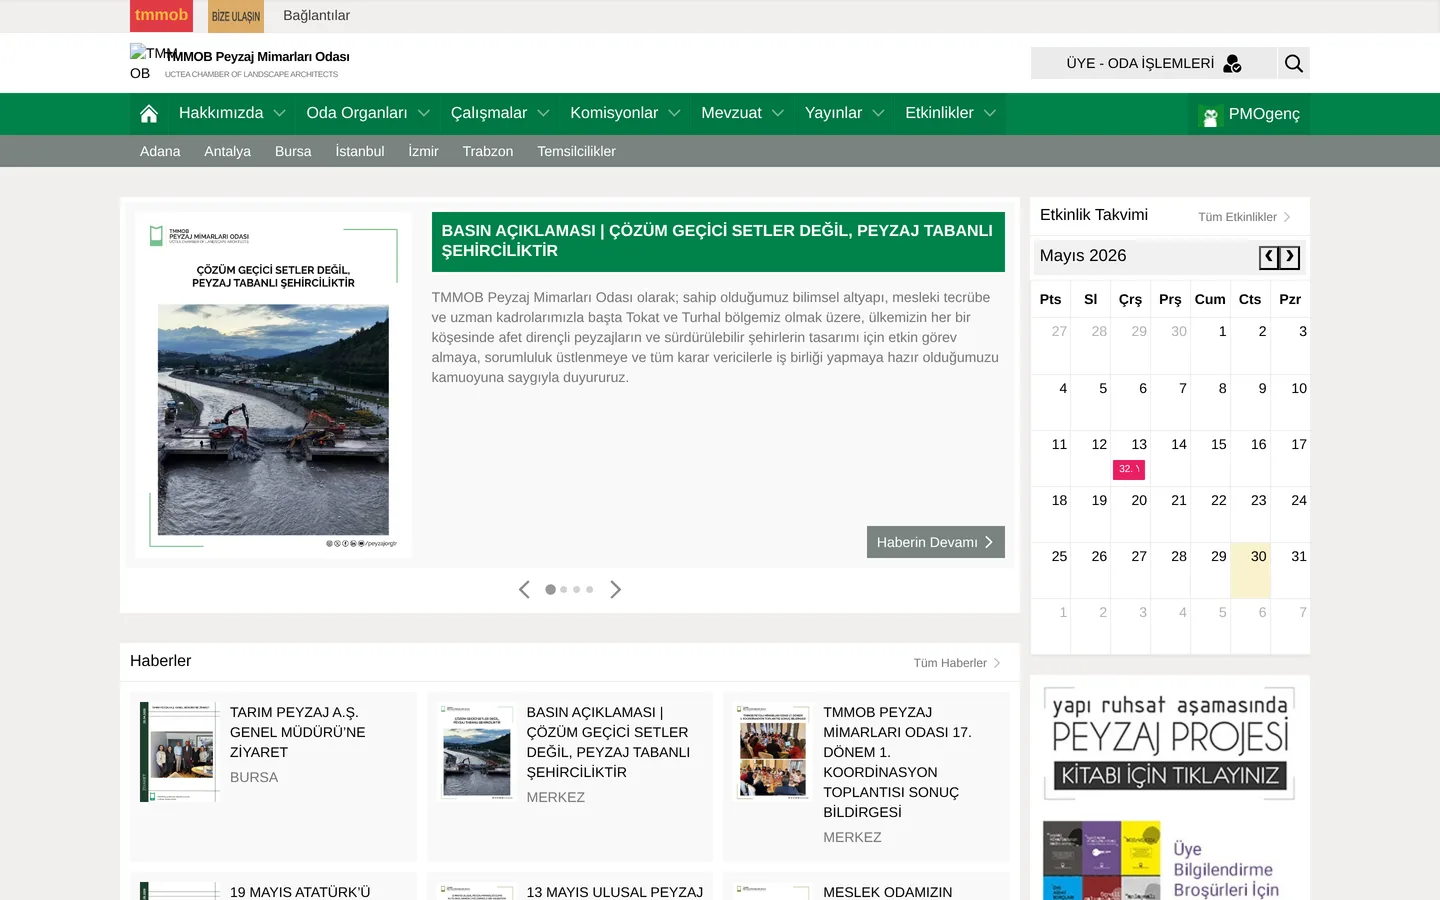Click the Üye Bilgilendirme Broşürleri banner
1440x900 pixels.
click(1170, 860)
